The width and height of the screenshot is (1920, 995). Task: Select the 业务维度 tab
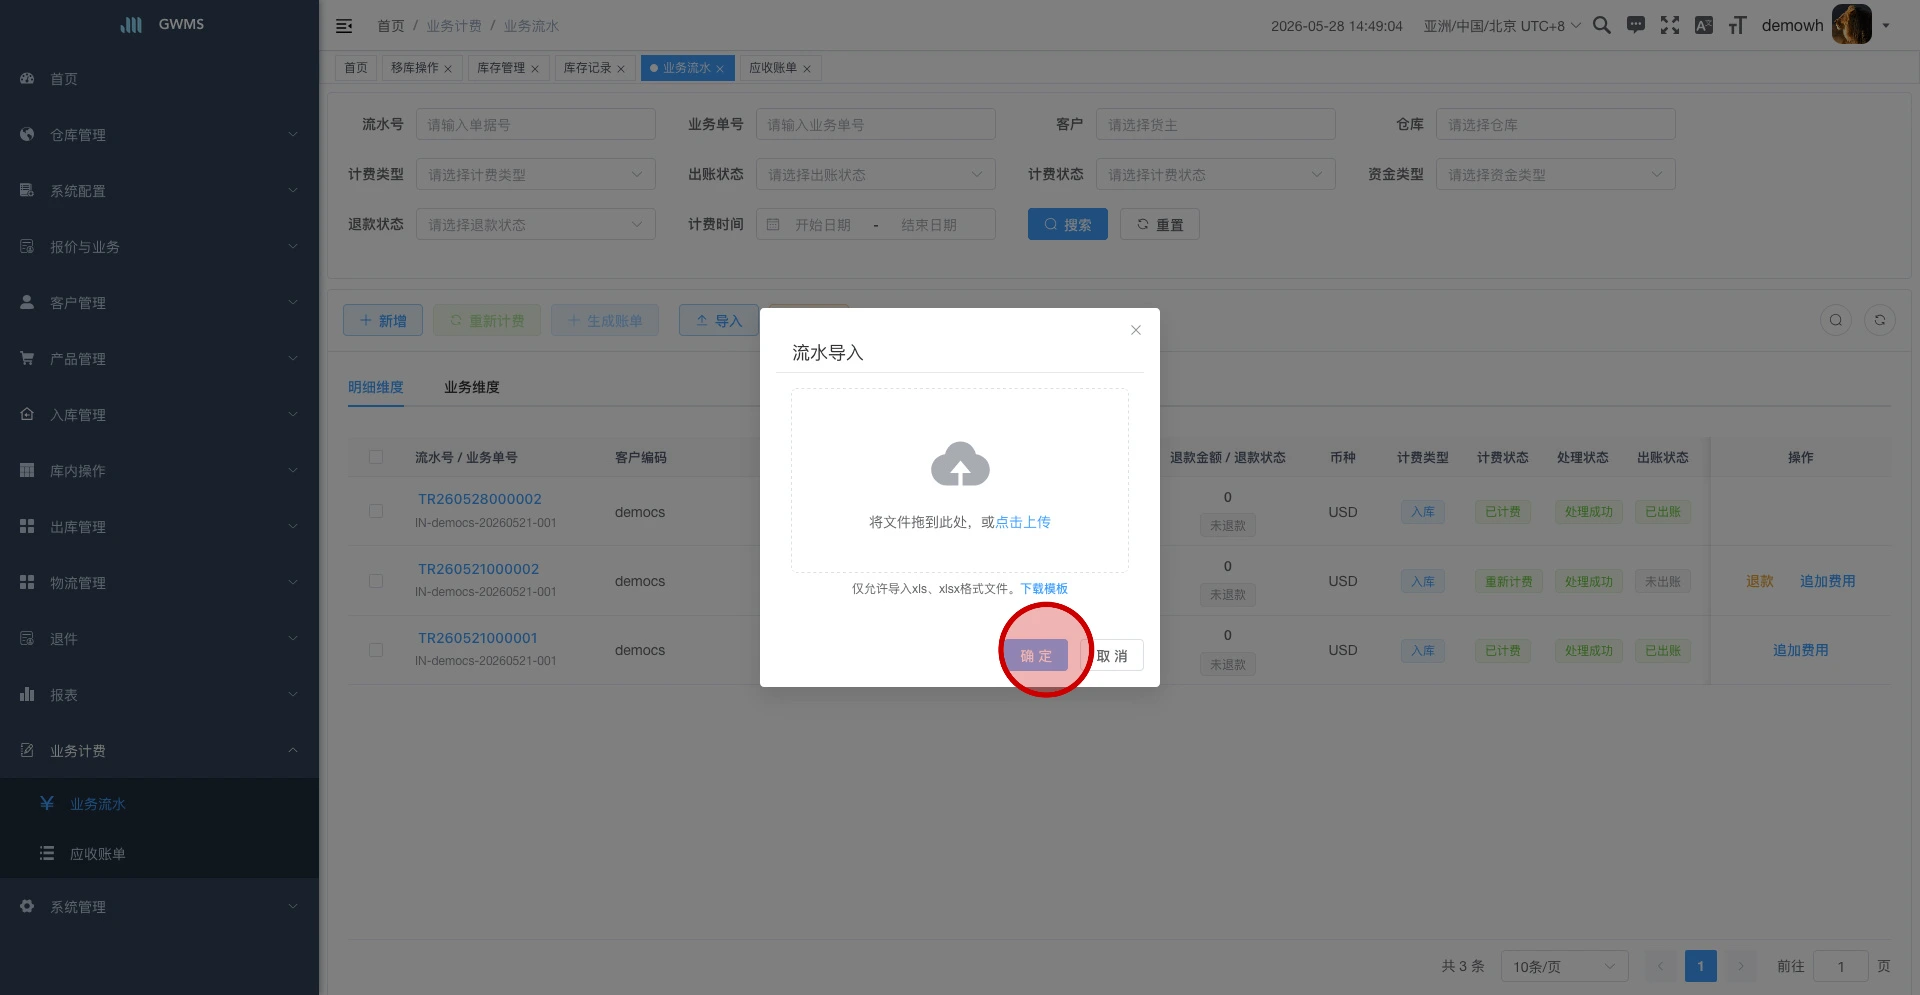pyautogui.click(x=472, y=387)
